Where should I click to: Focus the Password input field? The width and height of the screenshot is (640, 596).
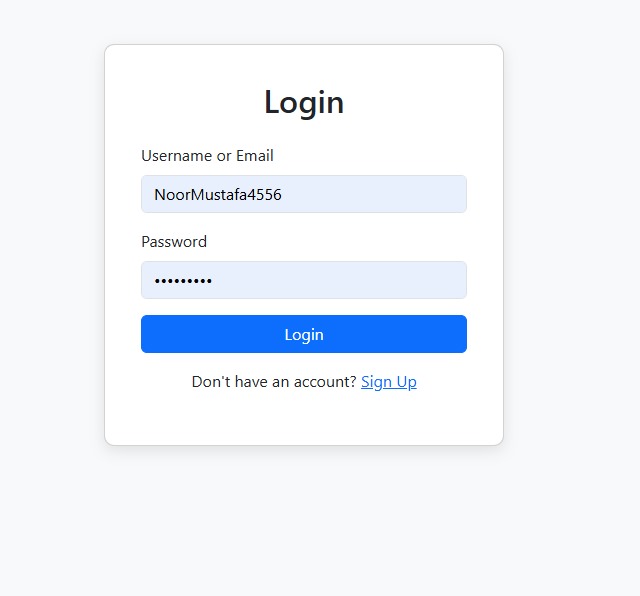coord(304,280)
